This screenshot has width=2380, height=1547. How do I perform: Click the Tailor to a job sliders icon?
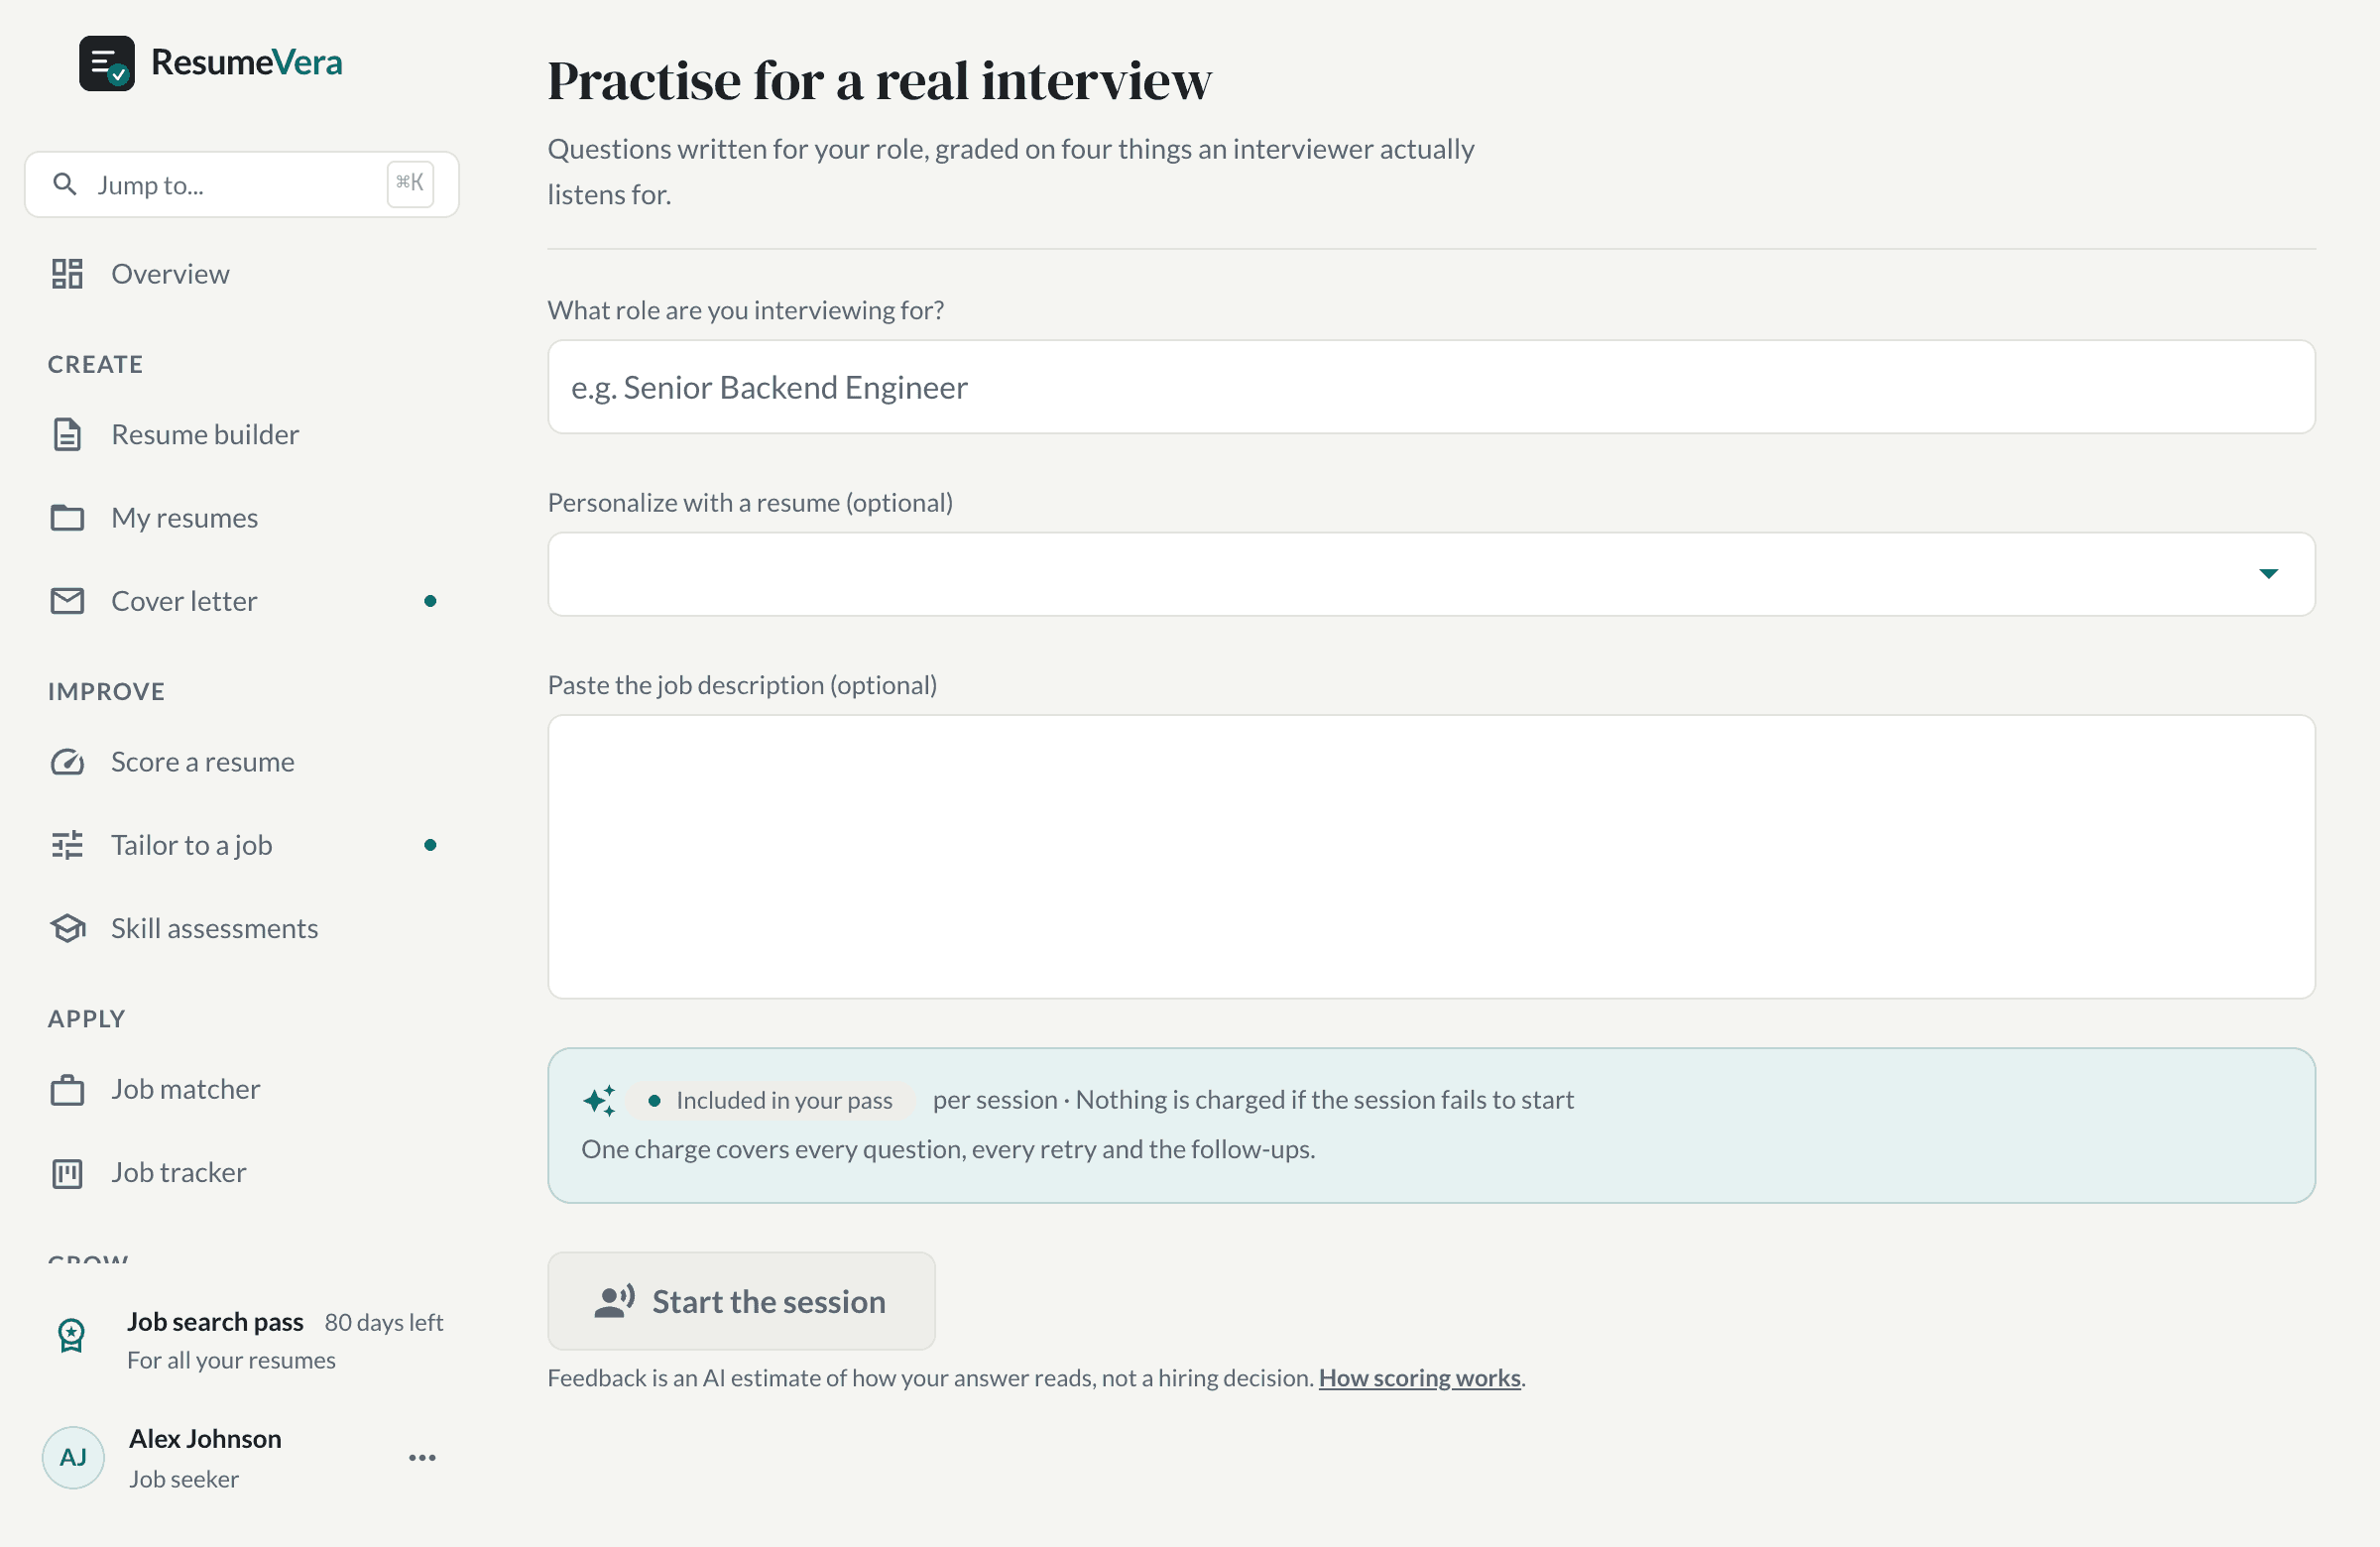point(67,845)
